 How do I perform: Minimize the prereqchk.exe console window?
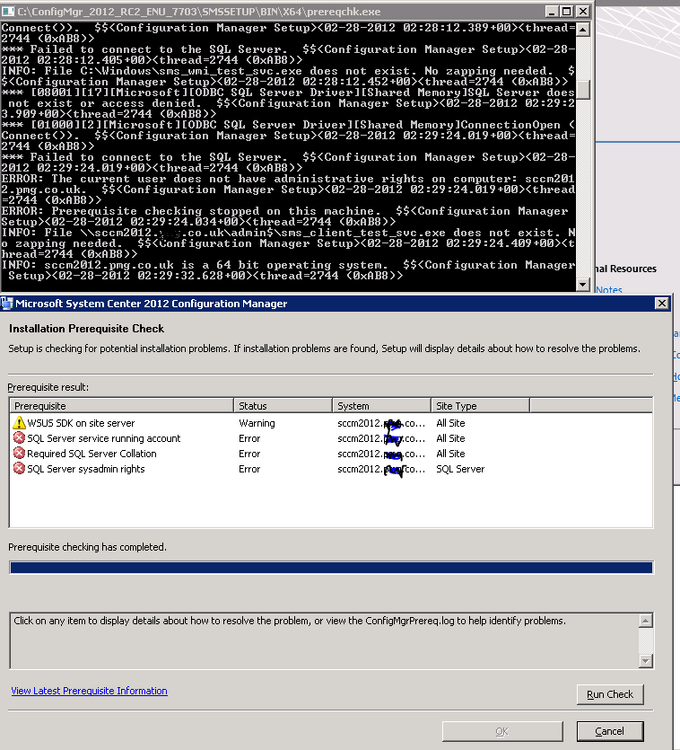(x=552, y=11)
